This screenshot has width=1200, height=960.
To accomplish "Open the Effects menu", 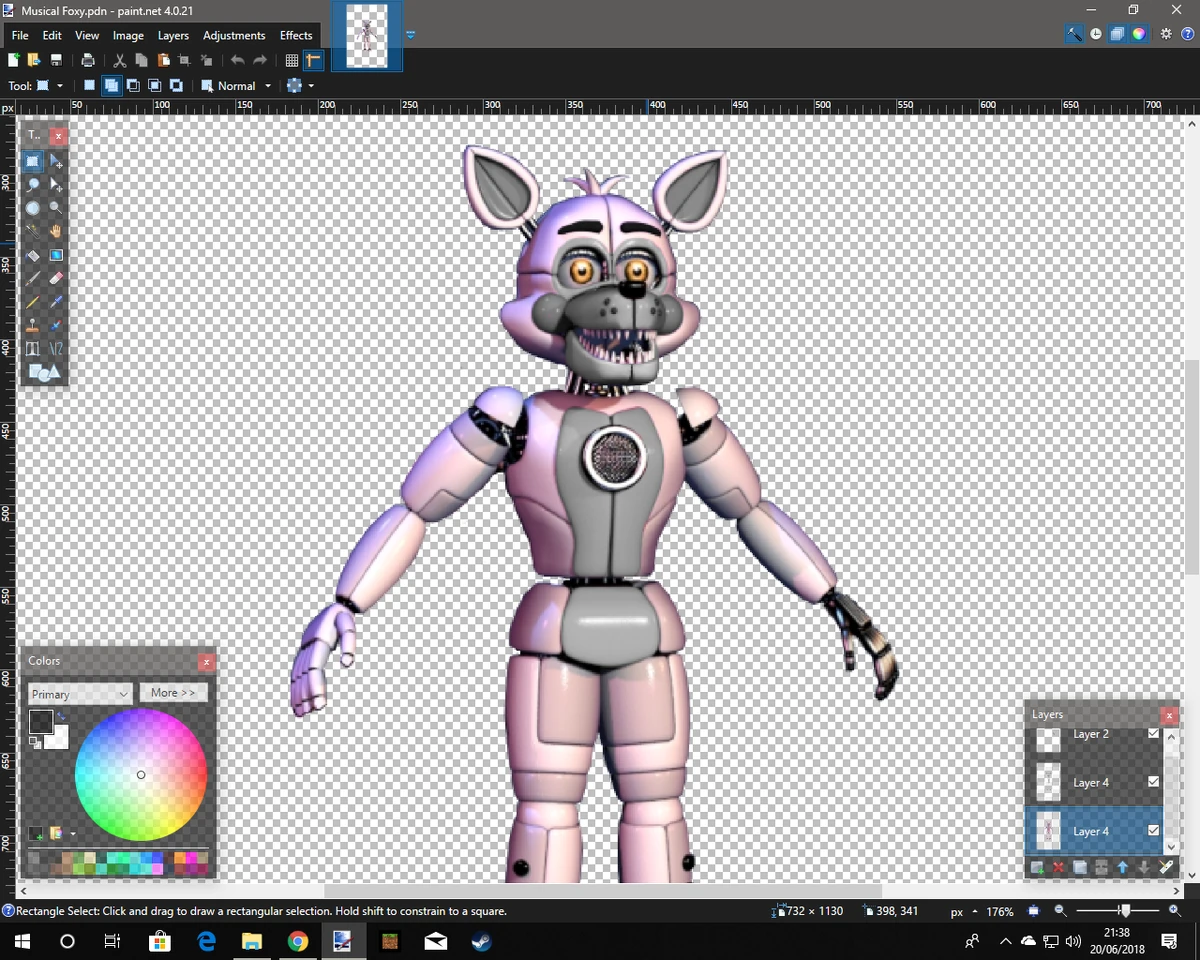I will [x=296, y=35].
